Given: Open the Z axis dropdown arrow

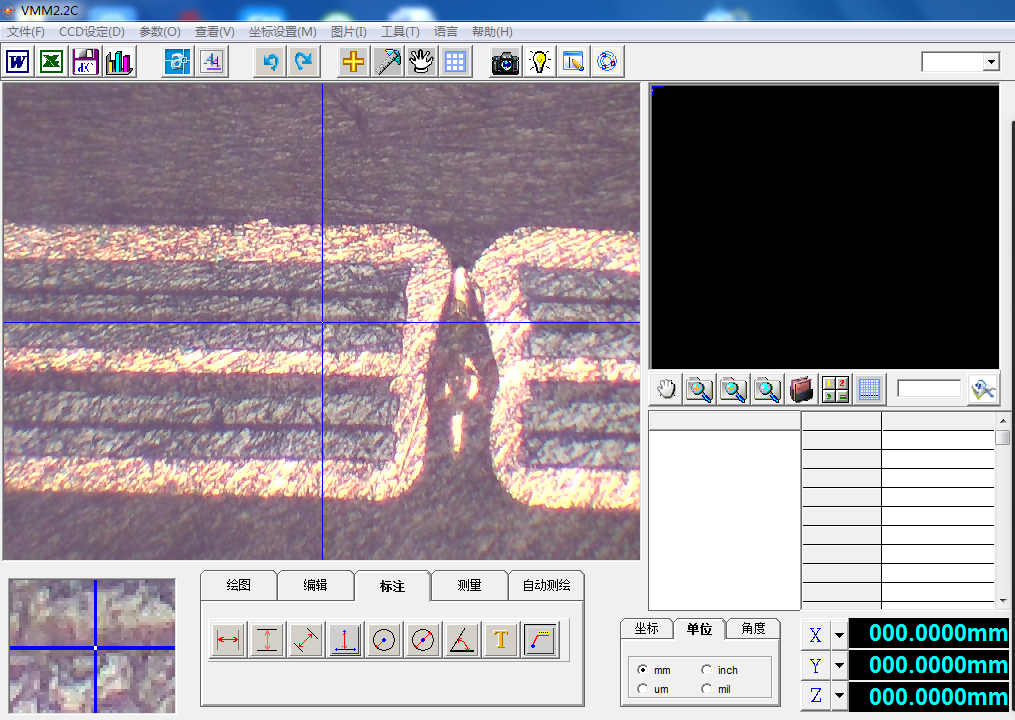Looking at the screenshot, I should point(839,696).
